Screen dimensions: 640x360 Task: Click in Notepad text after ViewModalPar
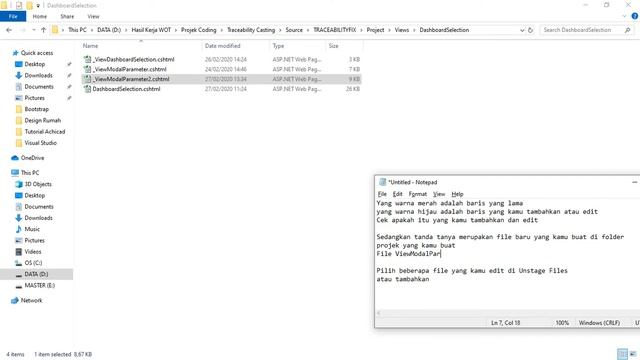(441, 254)
